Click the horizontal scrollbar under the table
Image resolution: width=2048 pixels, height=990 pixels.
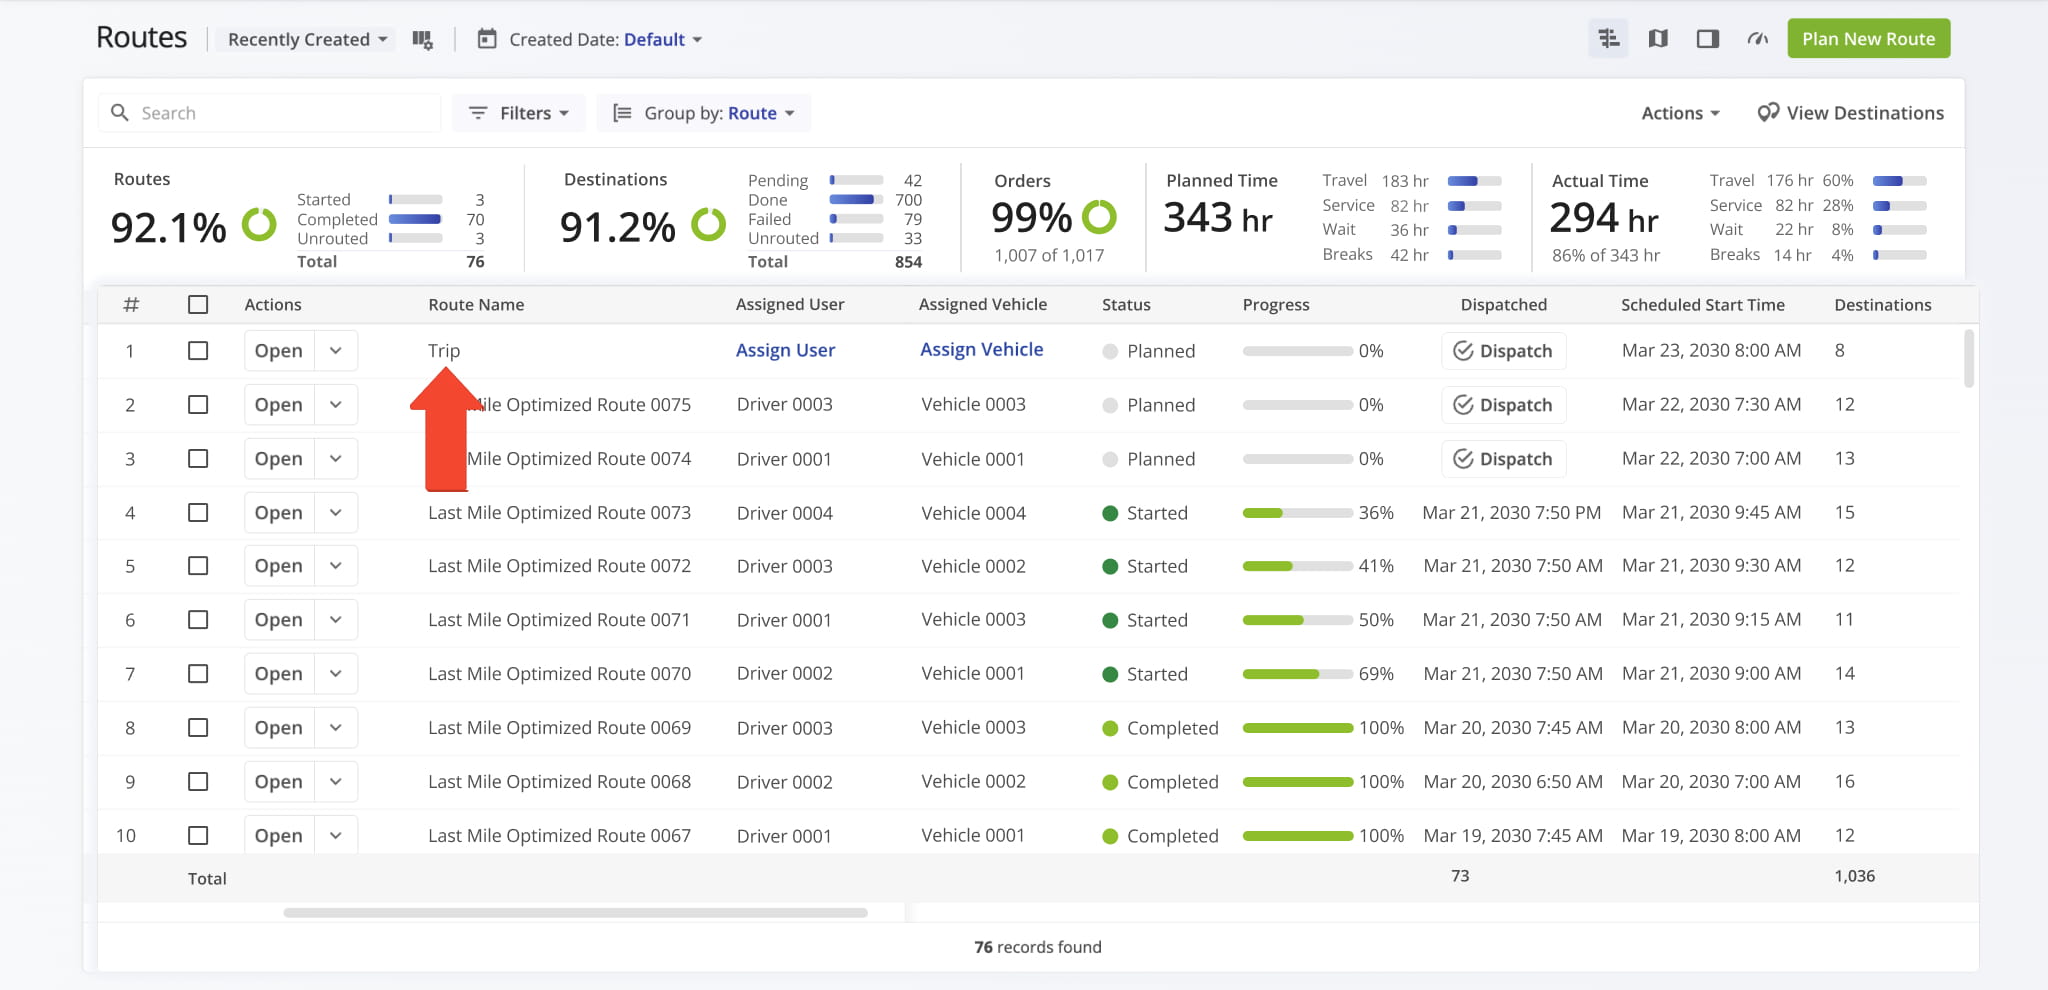tap(575, 912)
